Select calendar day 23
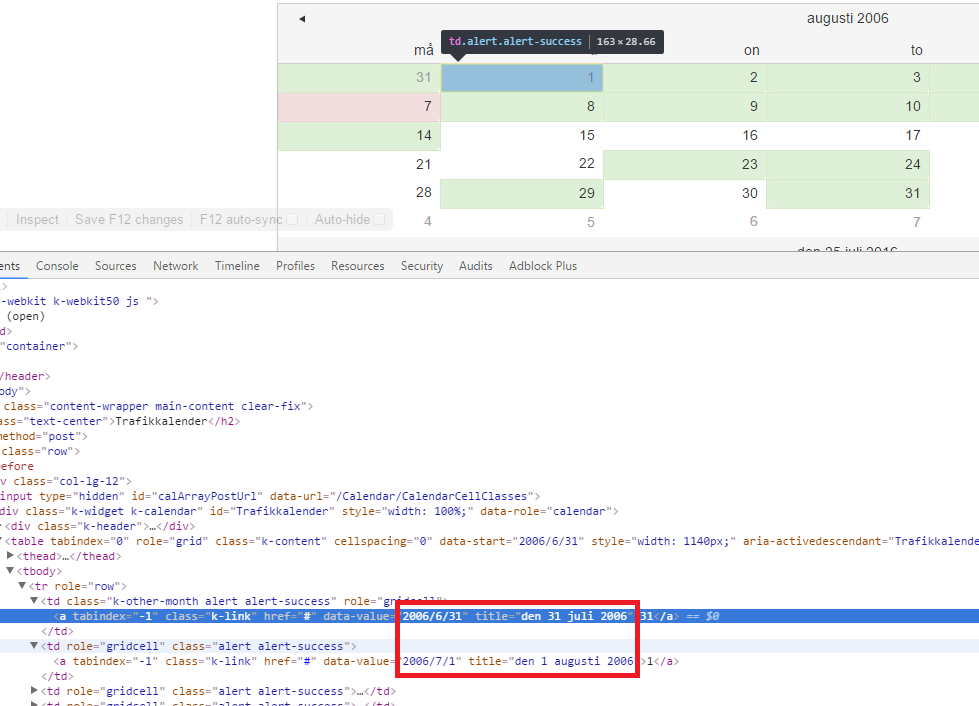Viewport: 979px width, 706px height. (x=685, y=164)
